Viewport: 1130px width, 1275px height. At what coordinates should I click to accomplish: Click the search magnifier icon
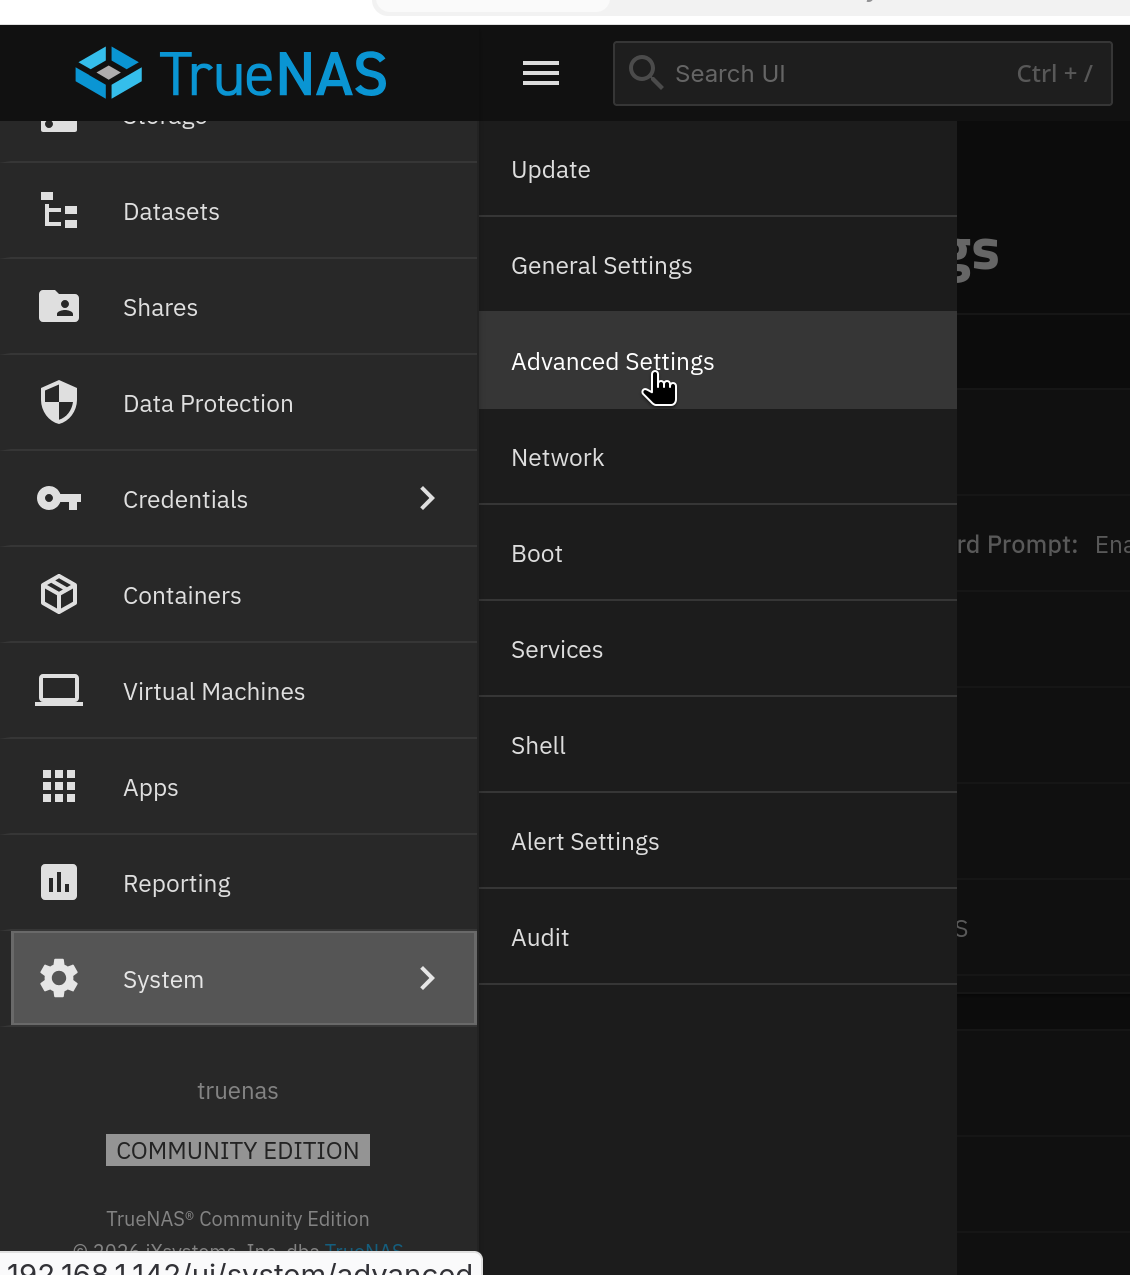click(x=645, y=72)
